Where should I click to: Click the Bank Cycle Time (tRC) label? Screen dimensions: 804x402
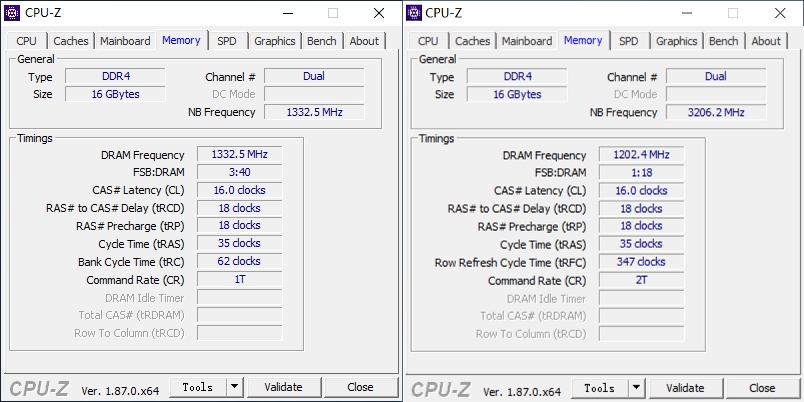pyautogui.click(x=131, y=262)
